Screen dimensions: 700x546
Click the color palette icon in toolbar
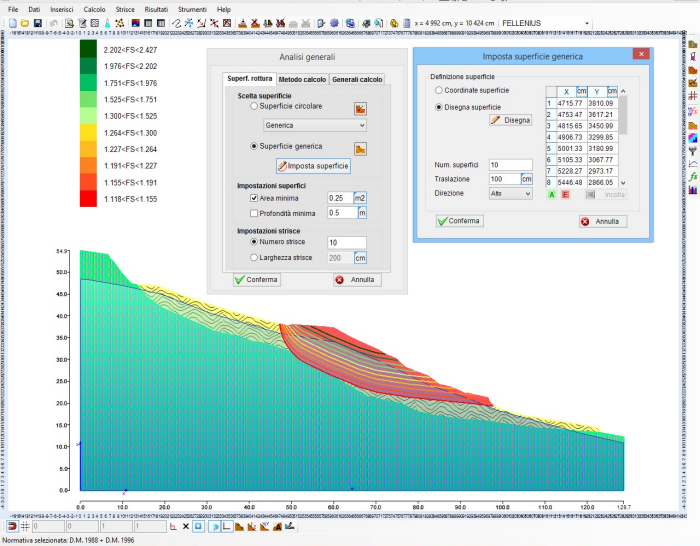394,23
